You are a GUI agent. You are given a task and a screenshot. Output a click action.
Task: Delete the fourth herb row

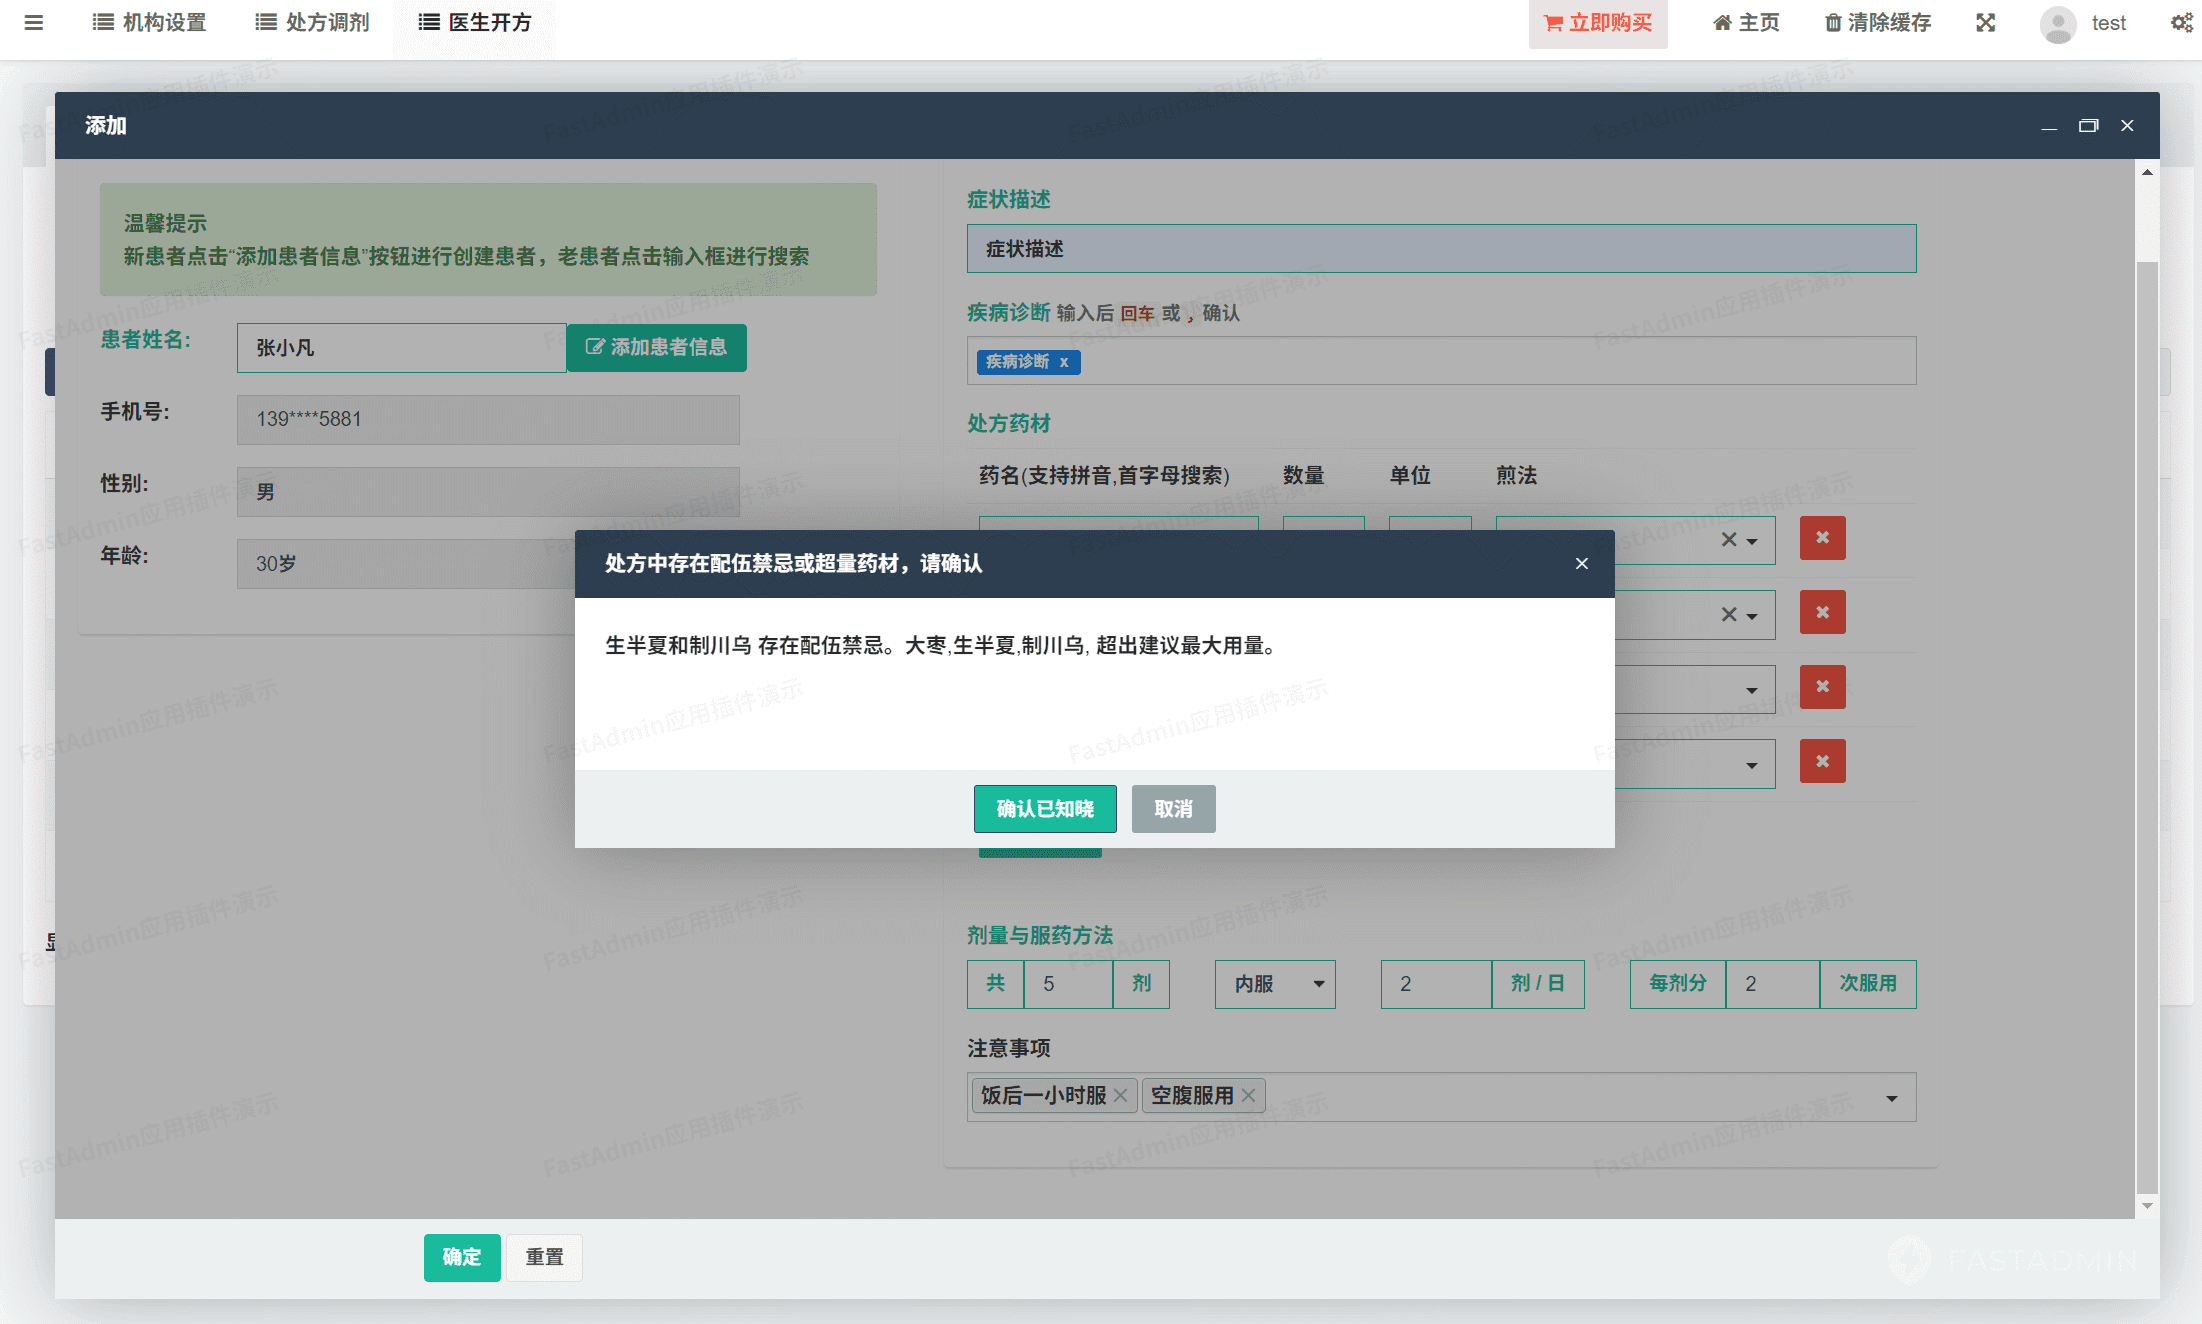click(1822, 762)
